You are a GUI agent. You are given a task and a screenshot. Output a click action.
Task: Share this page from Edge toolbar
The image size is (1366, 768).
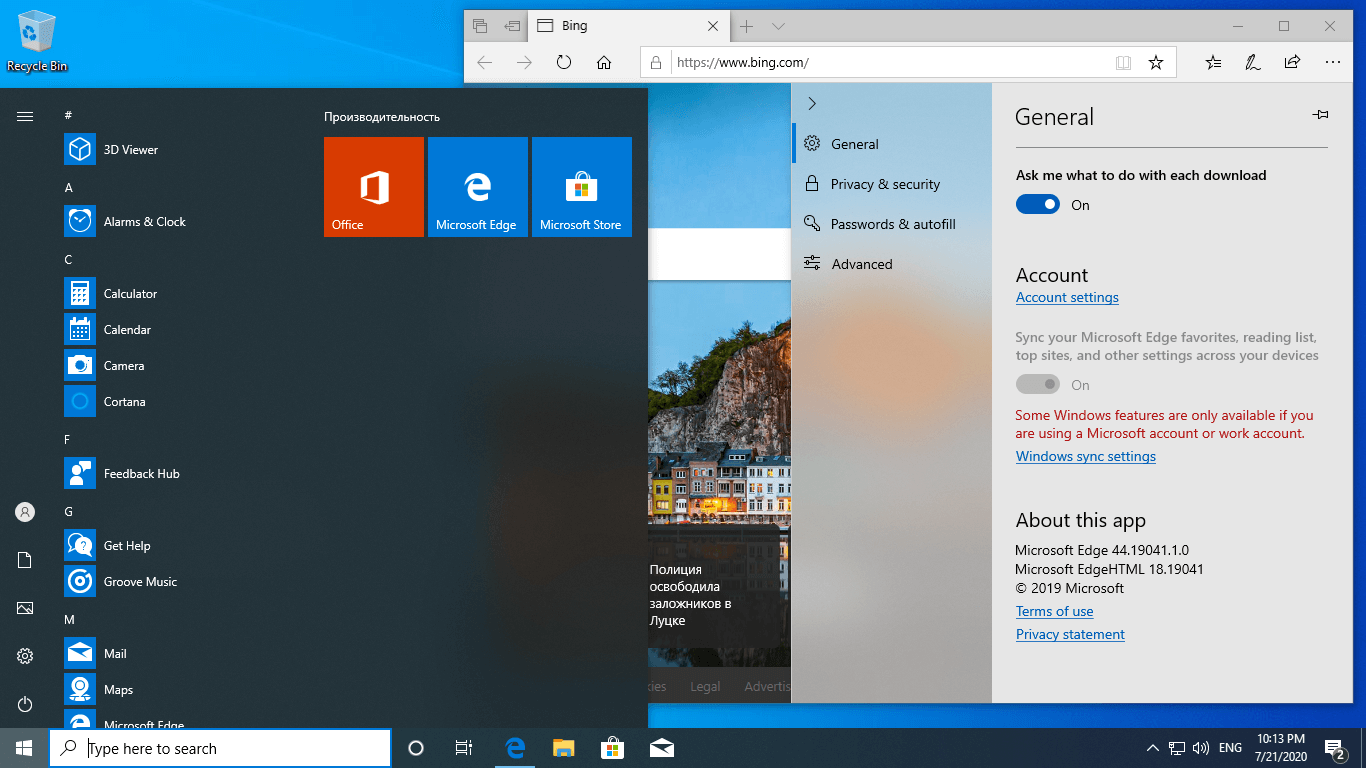pos(1292,62)
